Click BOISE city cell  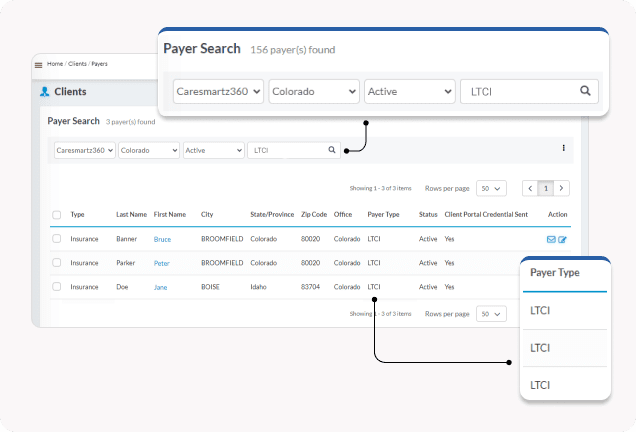pyautogui.click(x=210, y=287)
